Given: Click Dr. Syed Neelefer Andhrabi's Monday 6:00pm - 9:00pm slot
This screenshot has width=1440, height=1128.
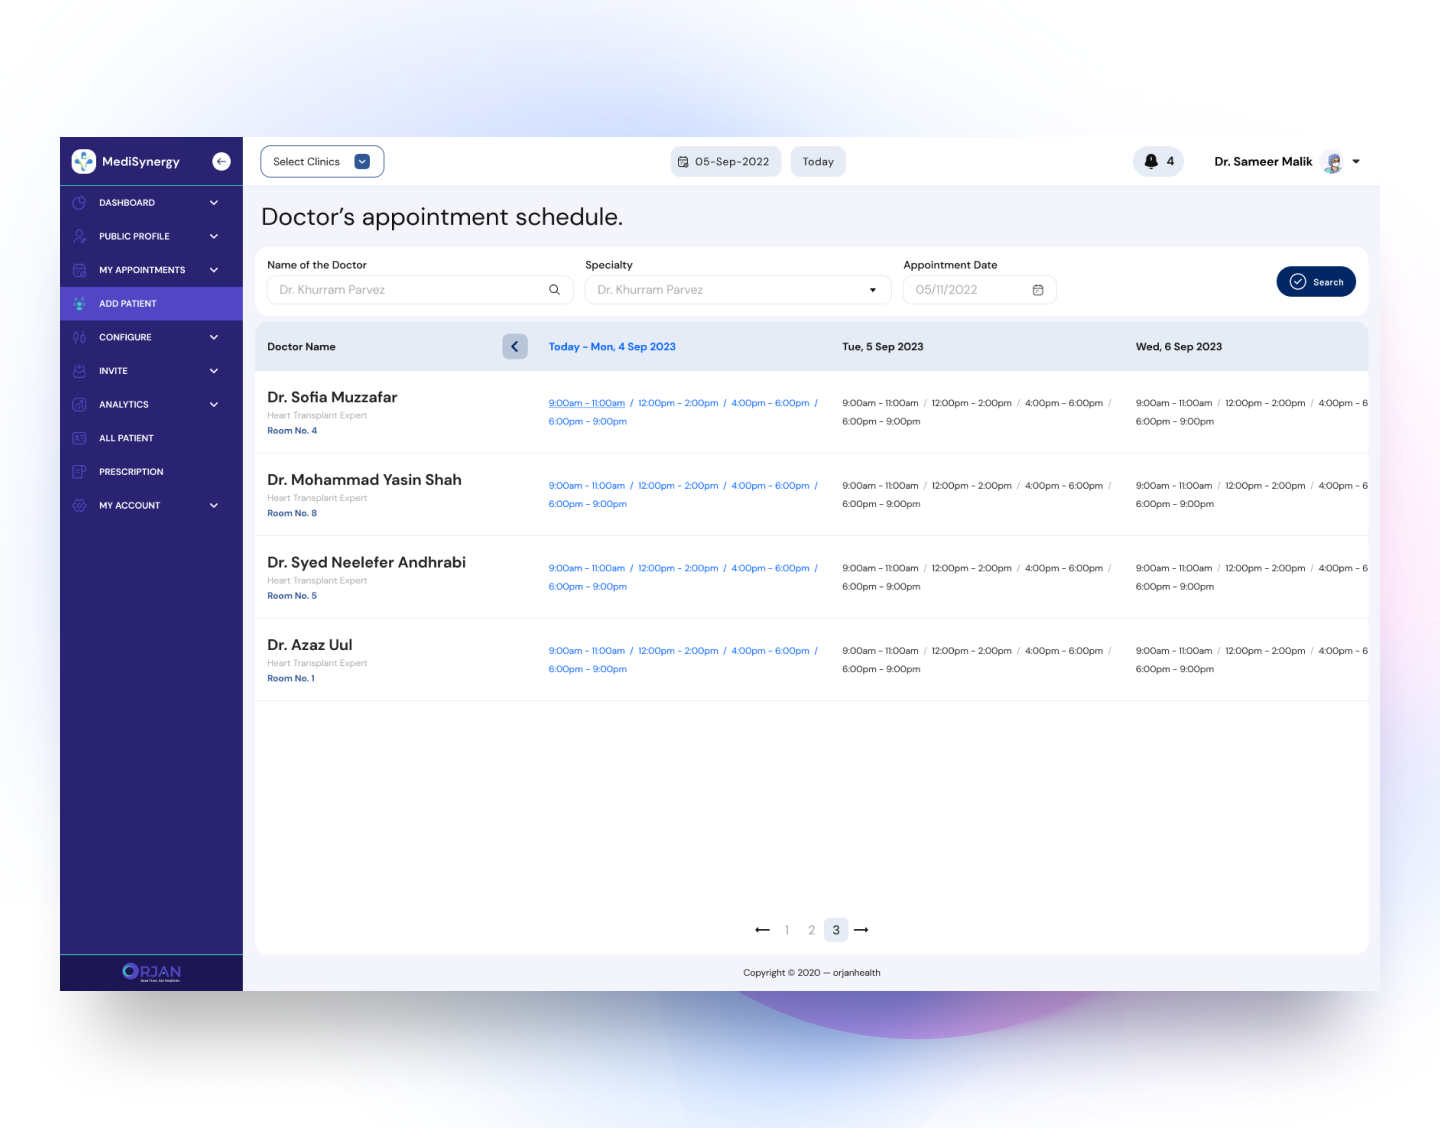Looking at the screenshot, I should tap(588, 587).
